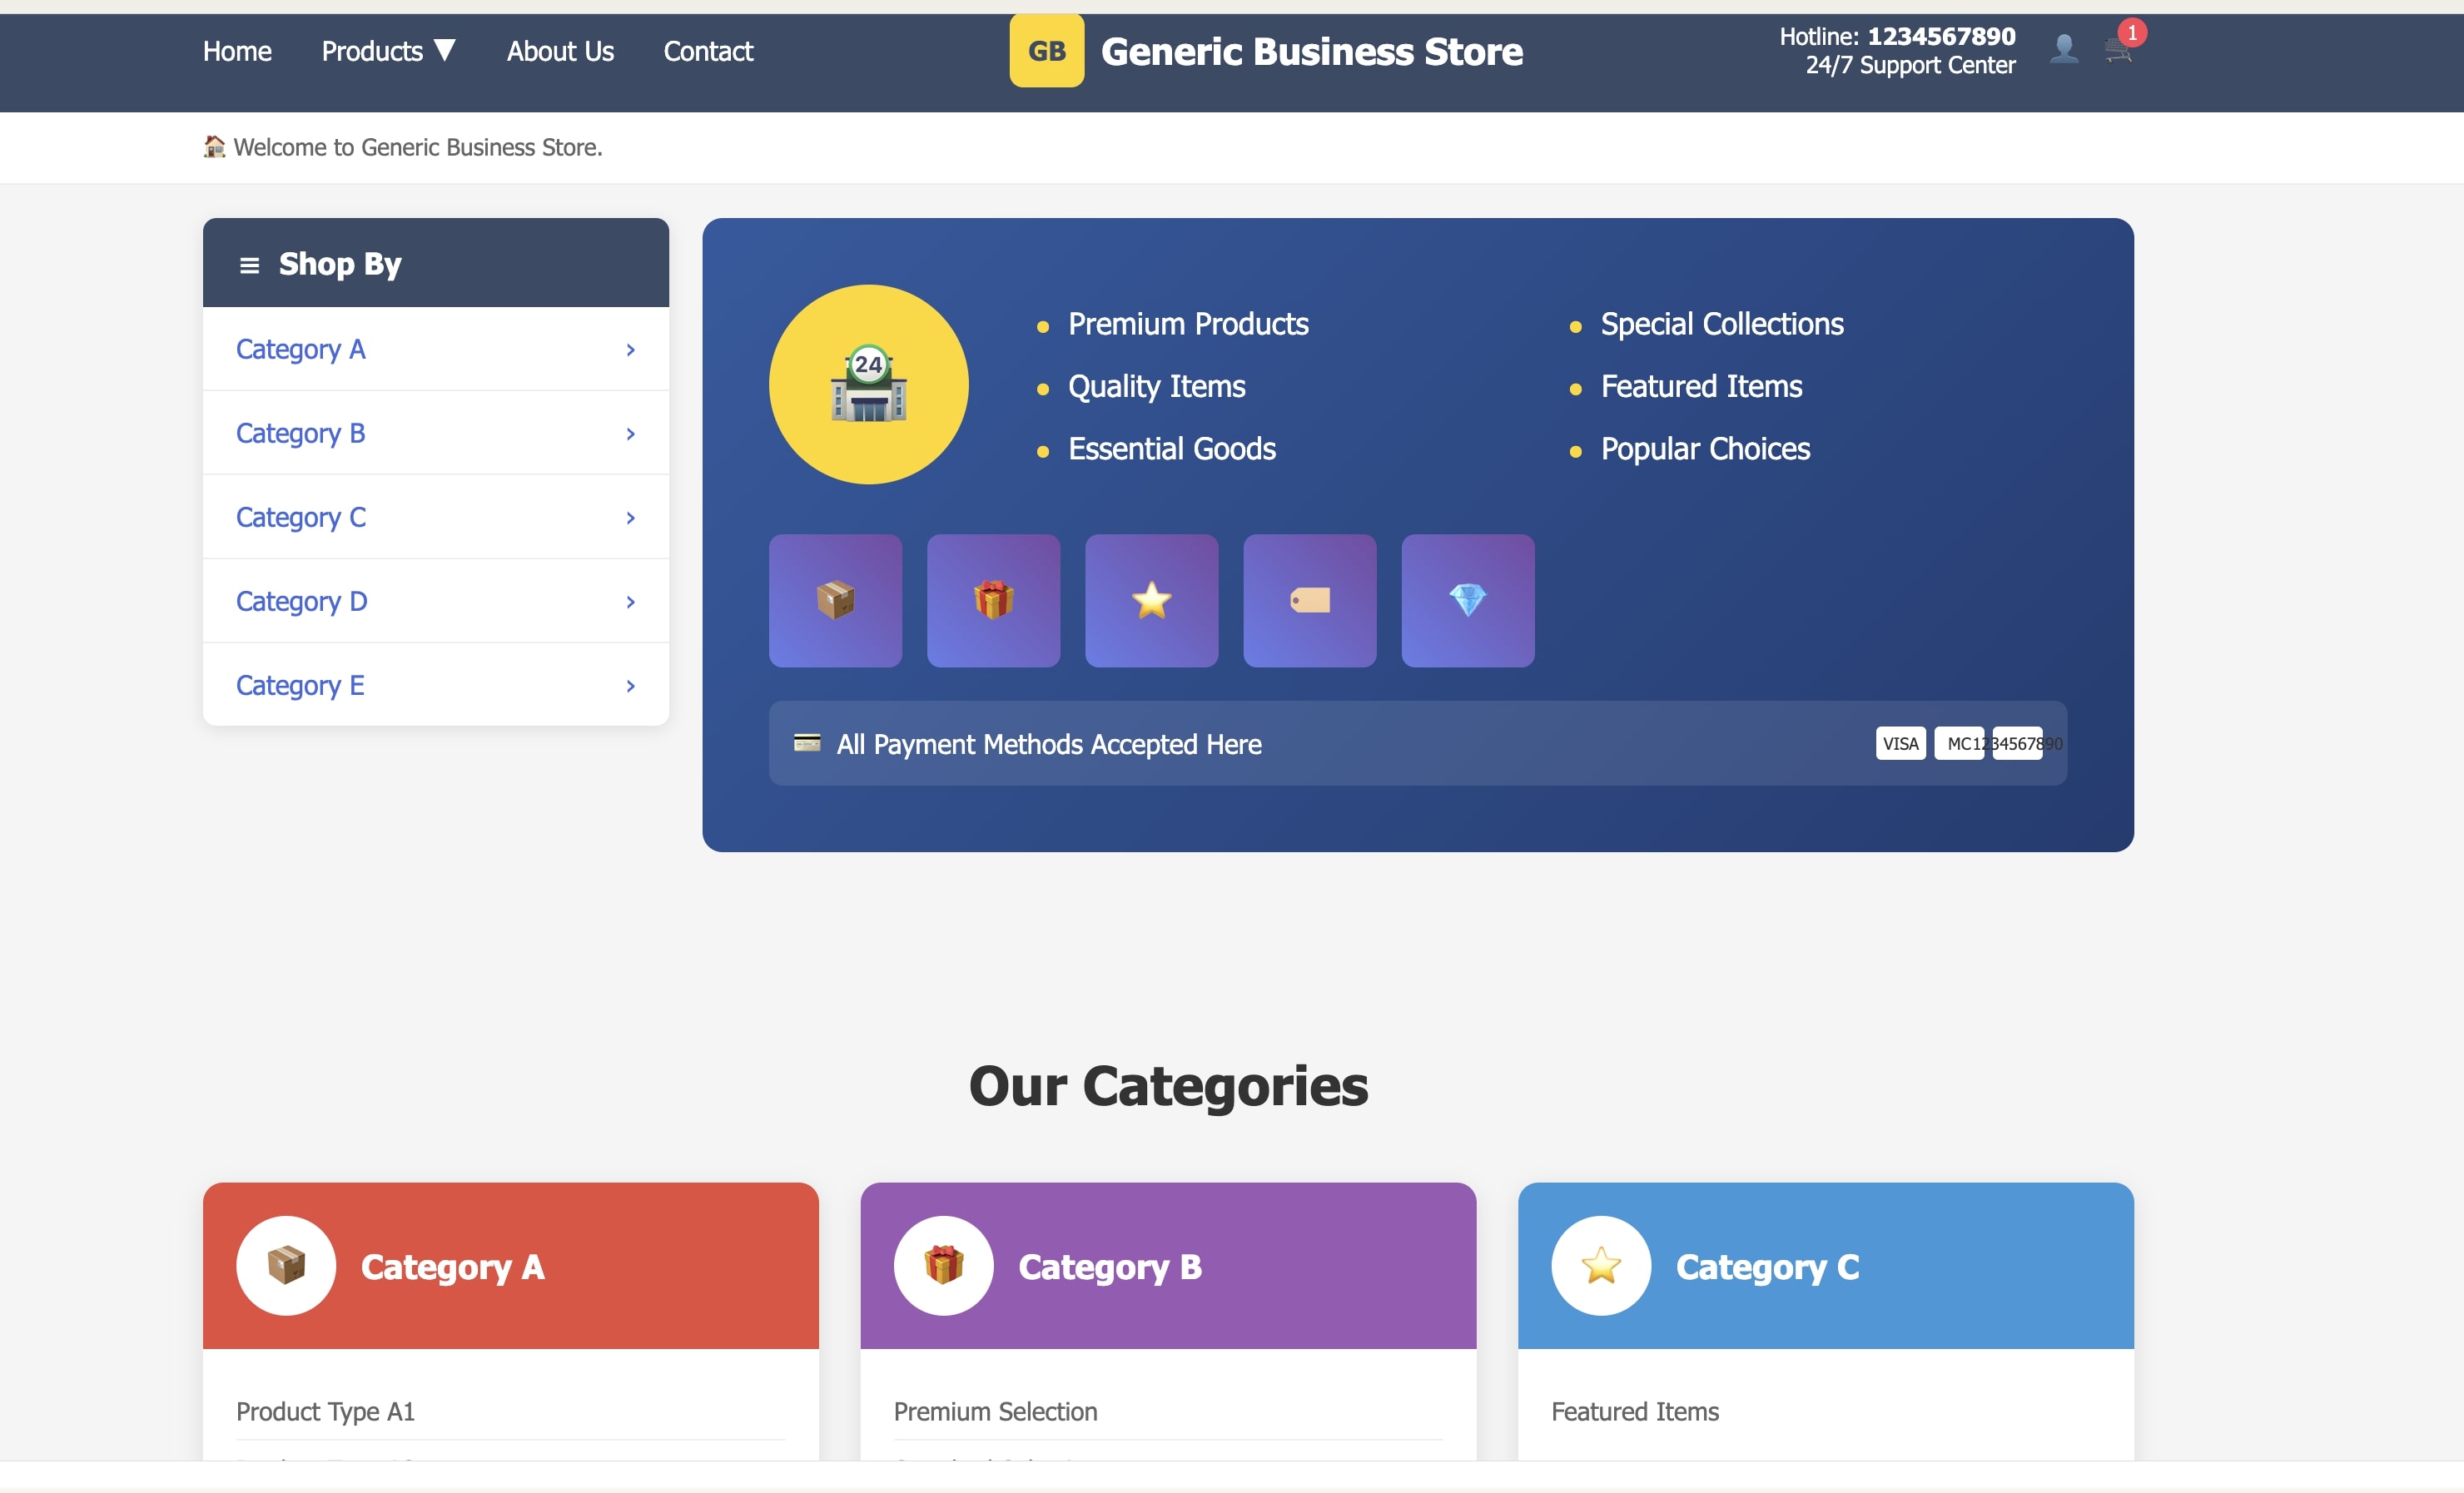2464x1493 pixels.
Task: Expand the Products dropdown arrow
Action: tap(446, 50)
